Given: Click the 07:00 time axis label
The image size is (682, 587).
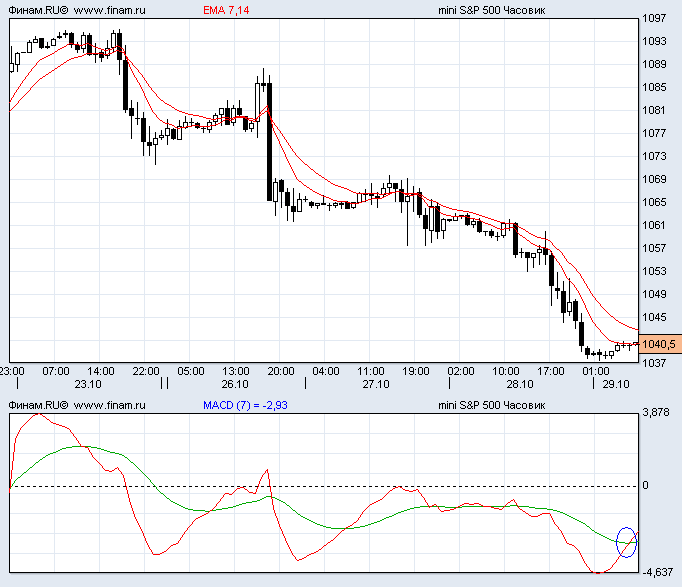Looking at the screenshot, I should coord(56,371).
